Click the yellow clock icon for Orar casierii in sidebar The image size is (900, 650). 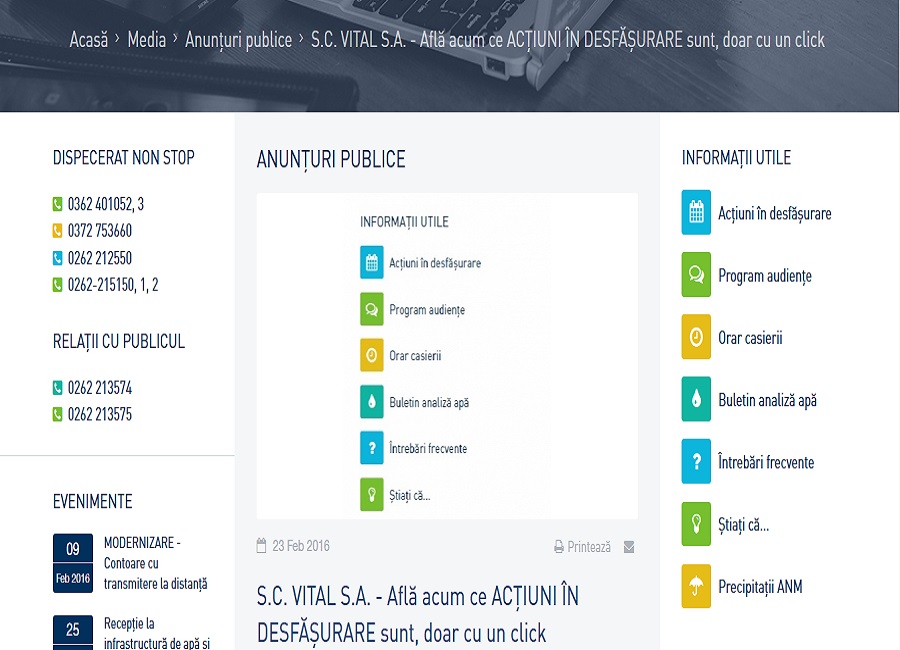pyautogui.click(x=696, y=336)
